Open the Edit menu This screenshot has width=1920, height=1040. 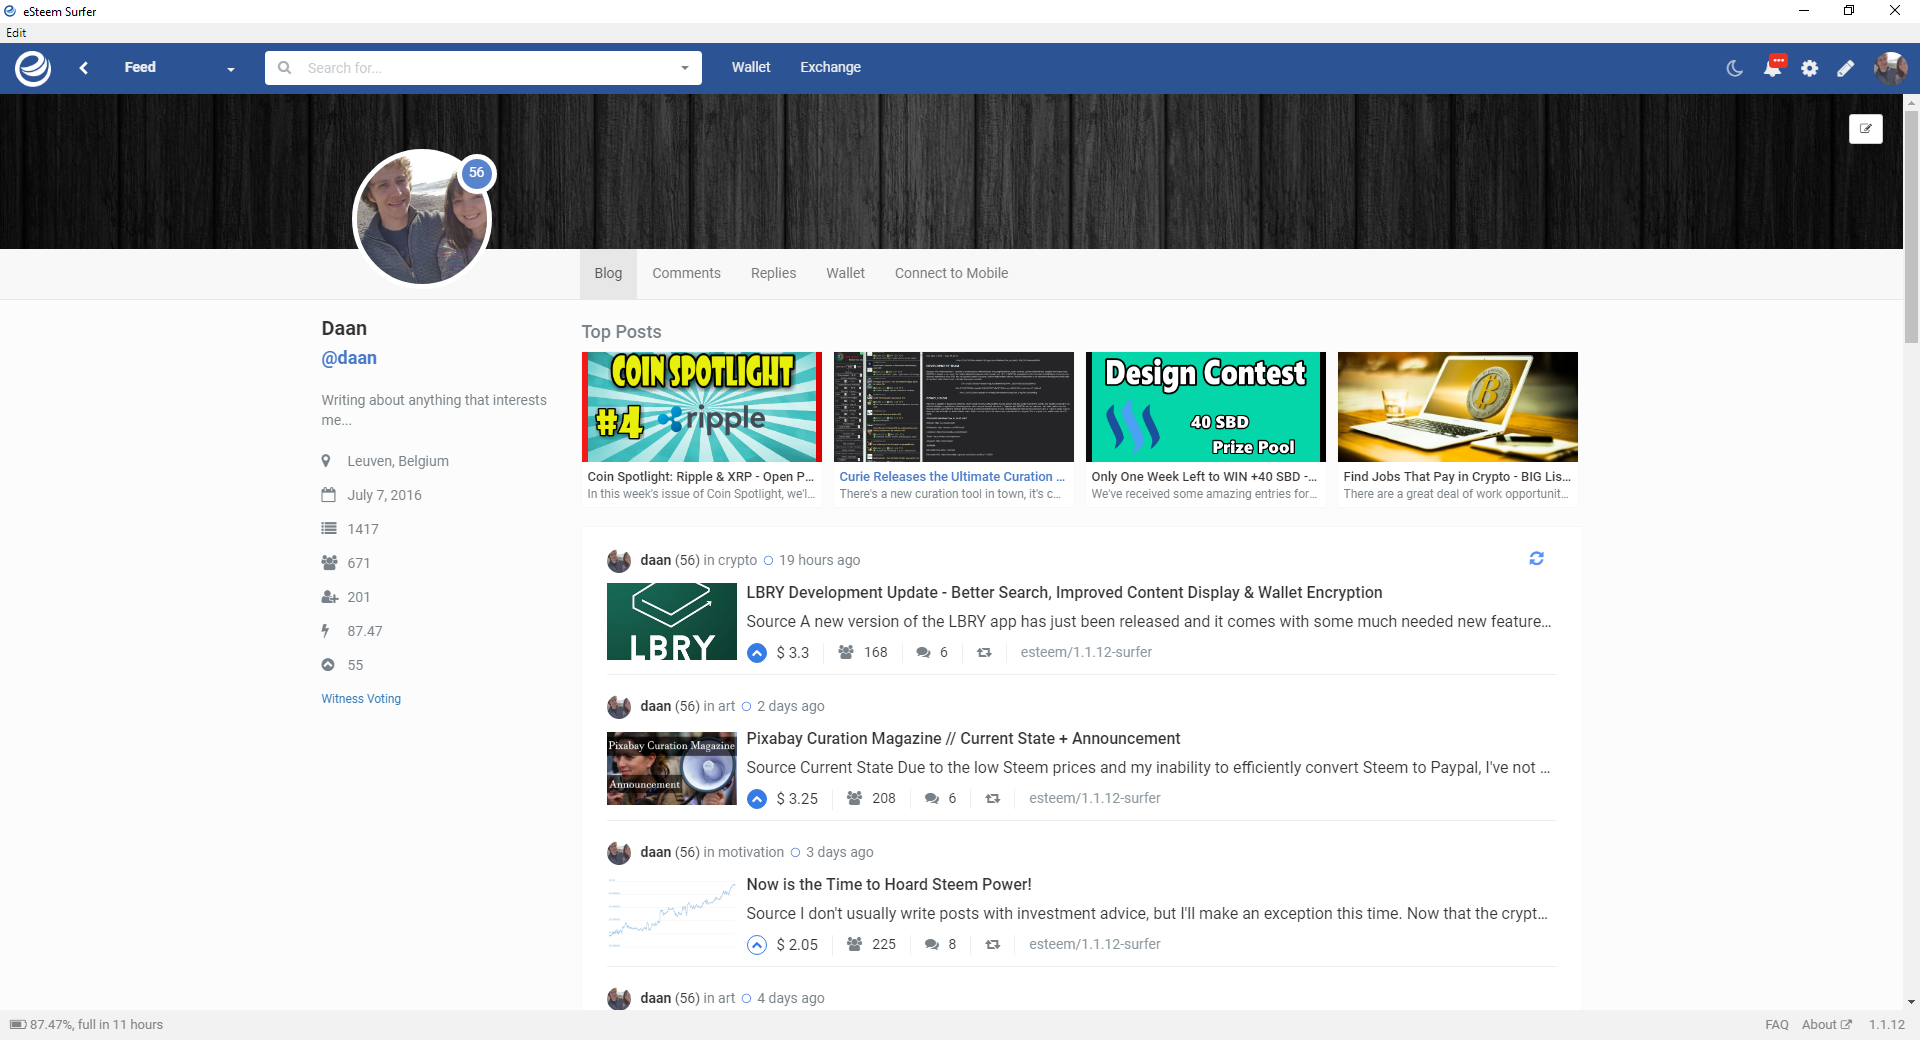tap(16, 33)
